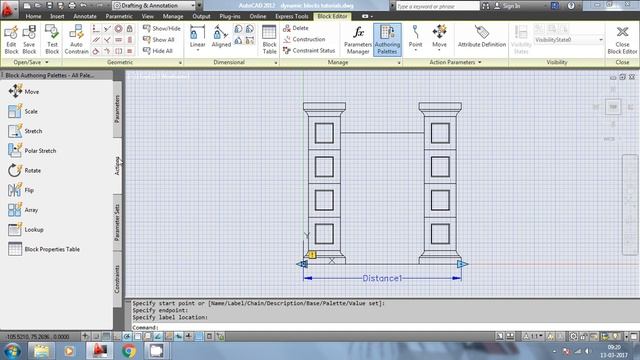Choose the Rotate action in palette
Screen dimensions: 640x360
pos(24,170)
